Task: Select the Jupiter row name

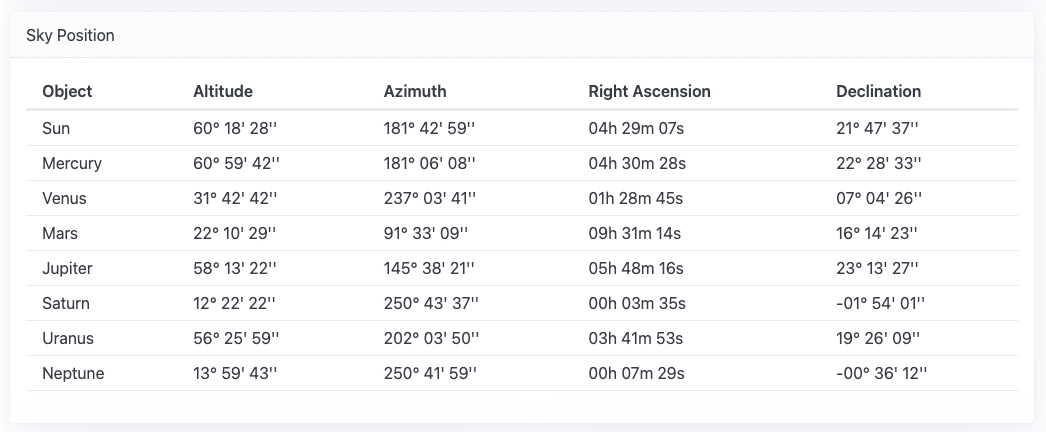Action: [x=66, y=269]
